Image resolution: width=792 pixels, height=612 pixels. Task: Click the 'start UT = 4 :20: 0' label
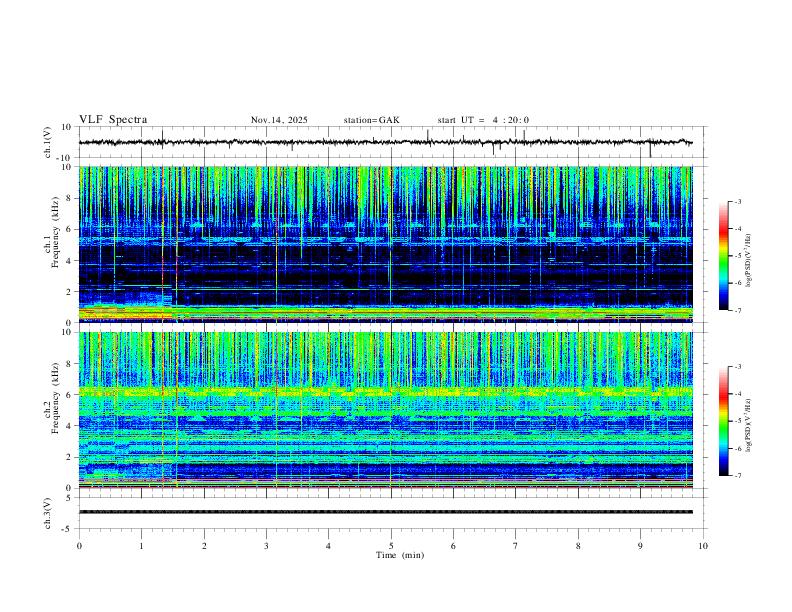coord(483,120)
